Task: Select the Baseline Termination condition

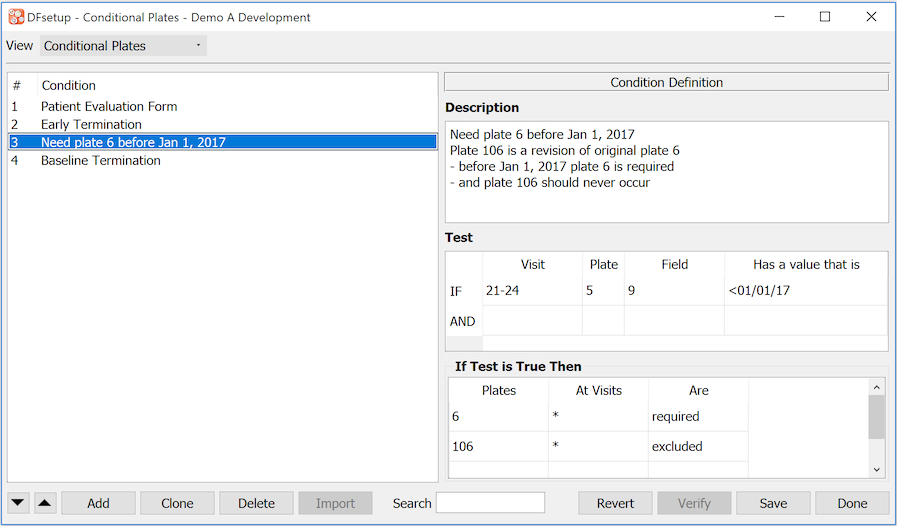Action: (100, 160)
